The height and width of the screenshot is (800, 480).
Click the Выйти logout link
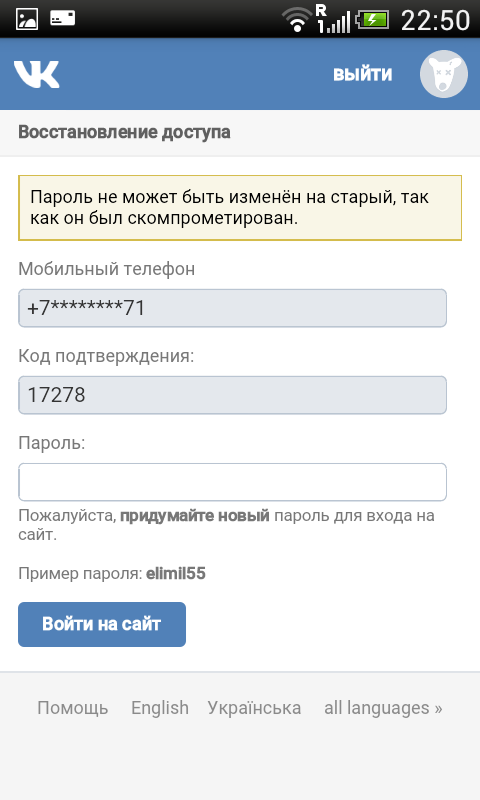pyautogui.click(x=363, y=74)
